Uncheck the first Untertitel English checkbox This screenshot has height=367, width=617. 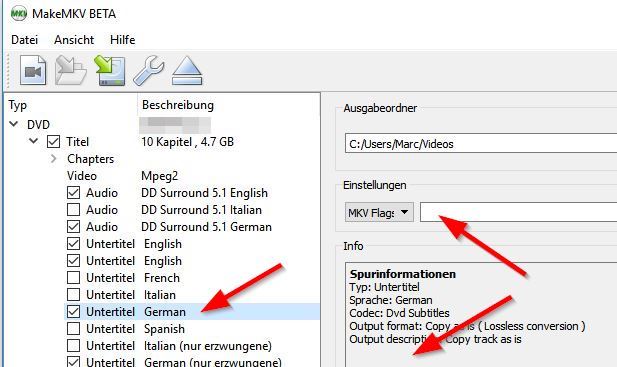pos(74,243)
